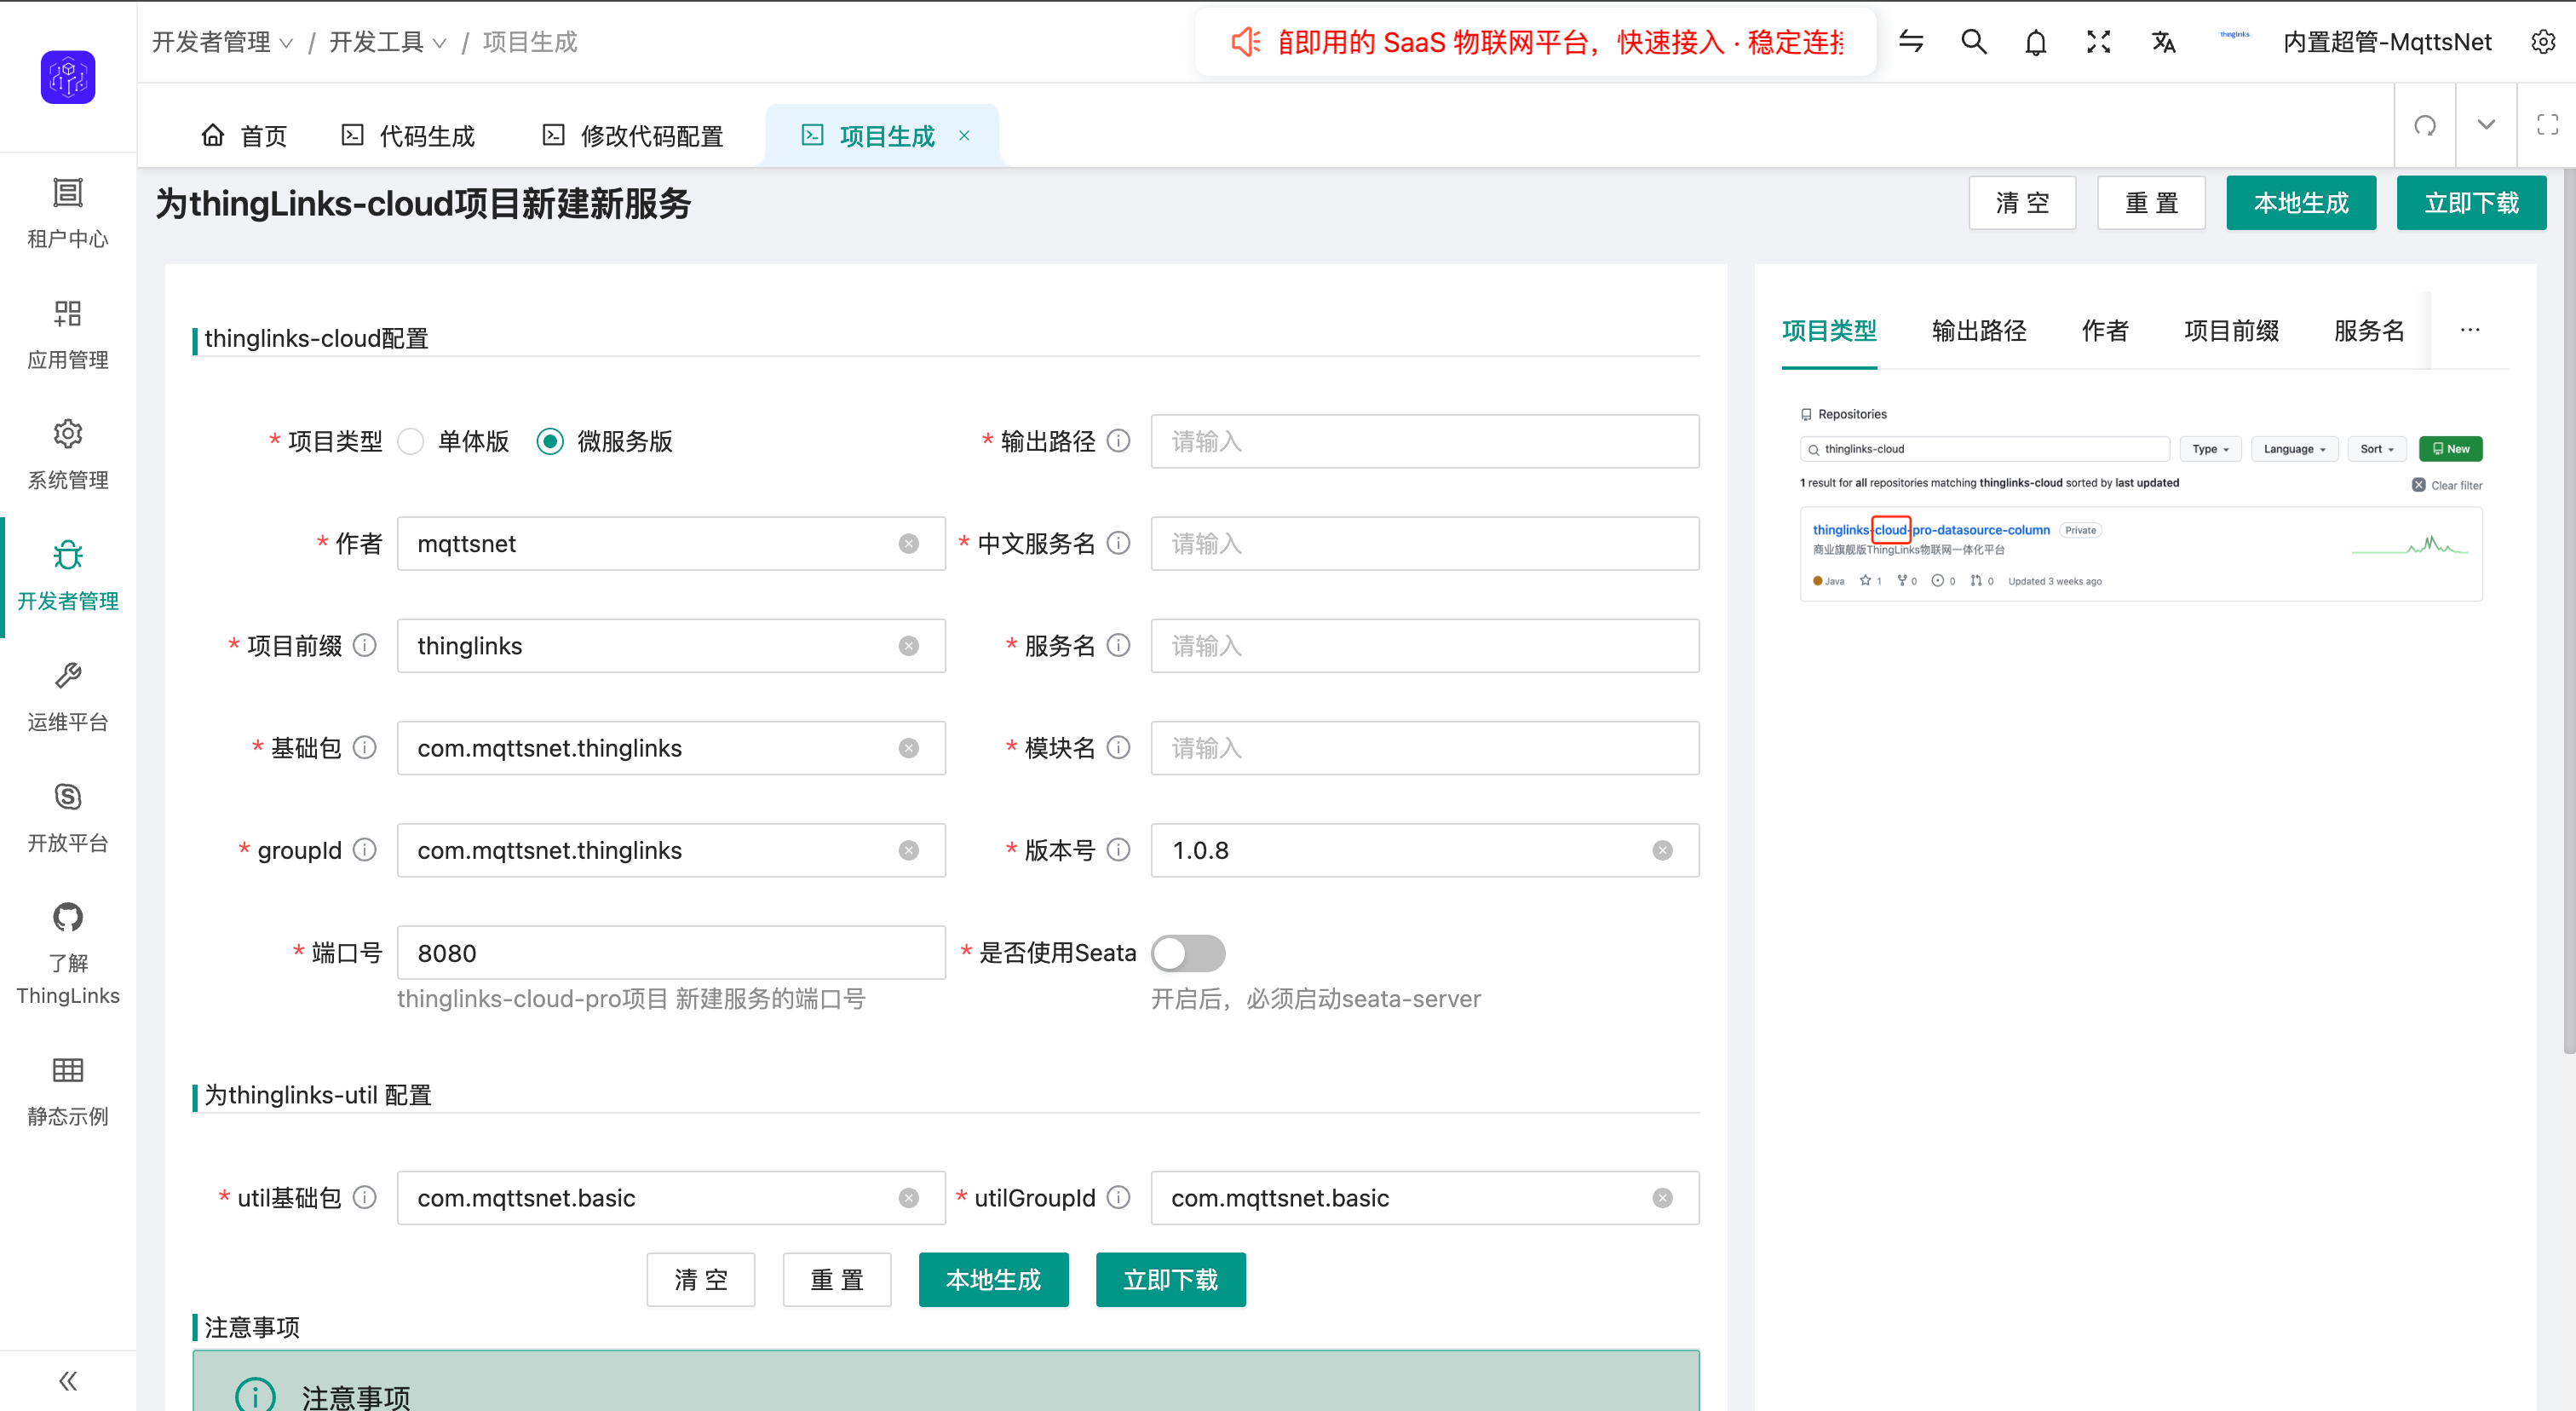
Task: Show the 版本号 help tooltip icon
Action: 1119,850
